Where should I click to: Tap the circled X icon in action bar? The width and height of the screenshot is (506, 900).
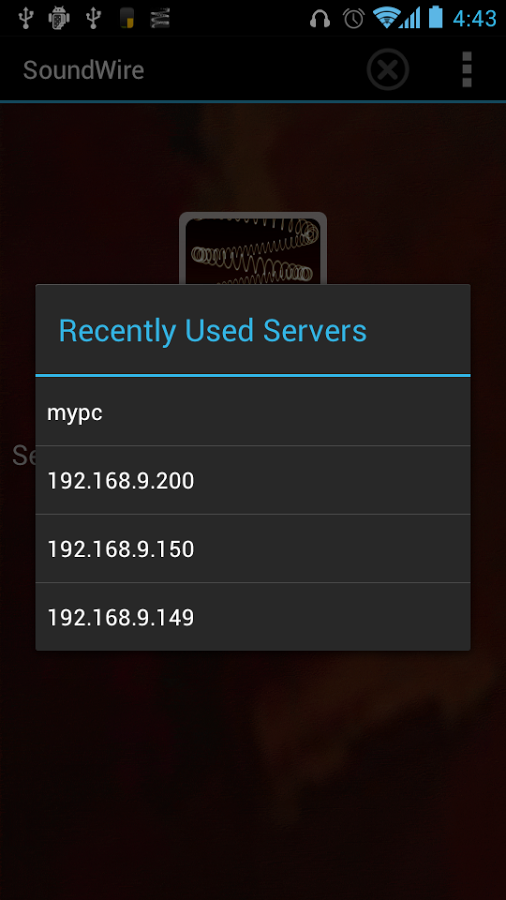(x=388, y=69)
